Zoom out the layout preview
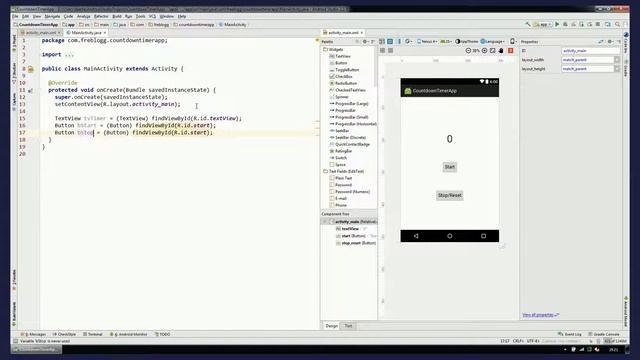The height and width of the screenshot is (360, 640). 468,51
